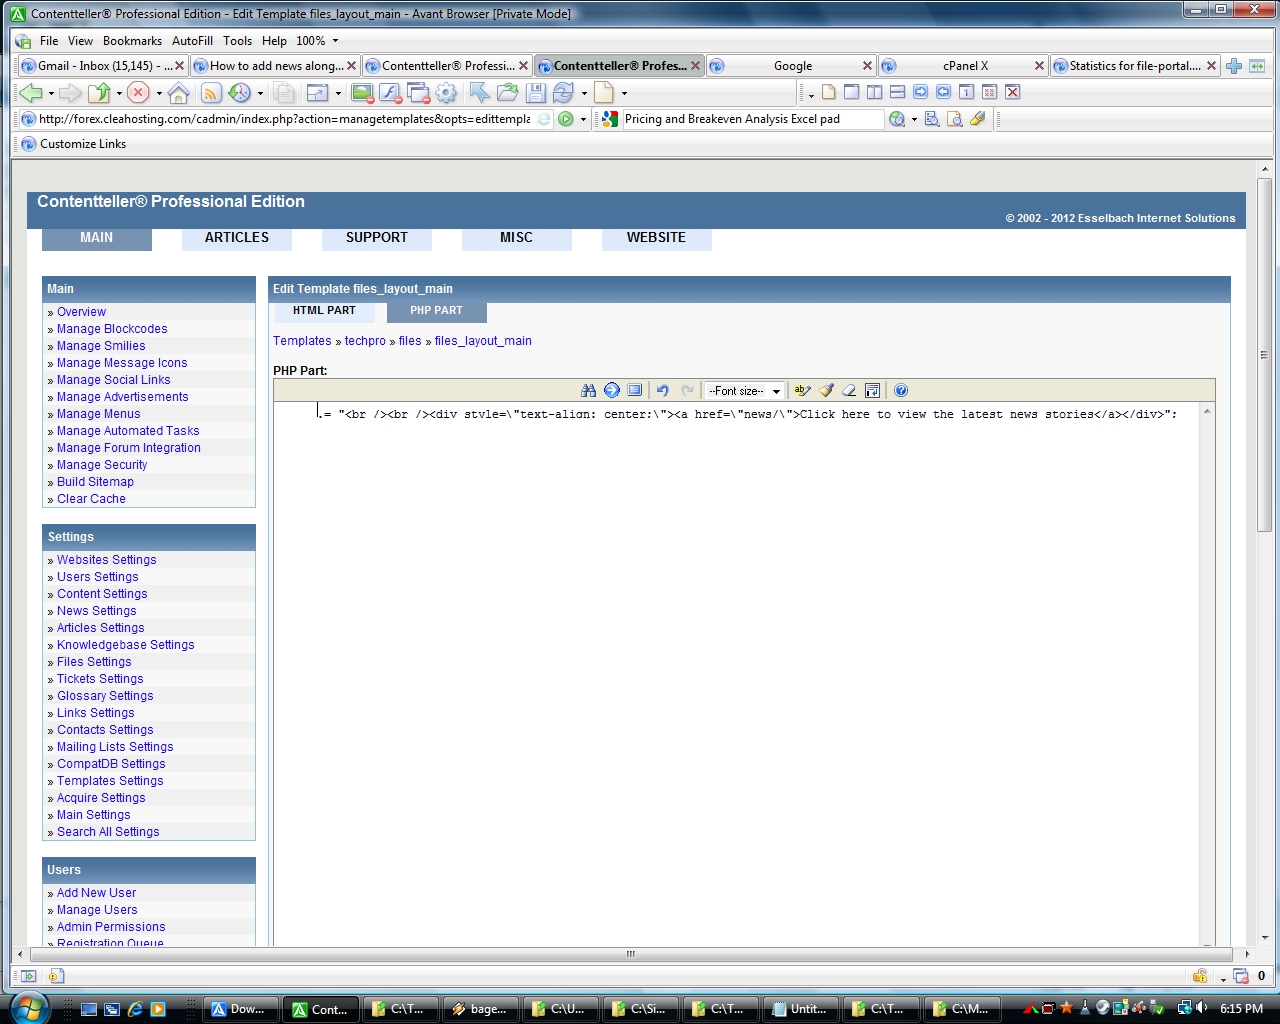Image resolution: width=1280 pixels, height=1024 pixels.
Task: Open the Bookmarks menu
Action: click(x=132, y=41)
